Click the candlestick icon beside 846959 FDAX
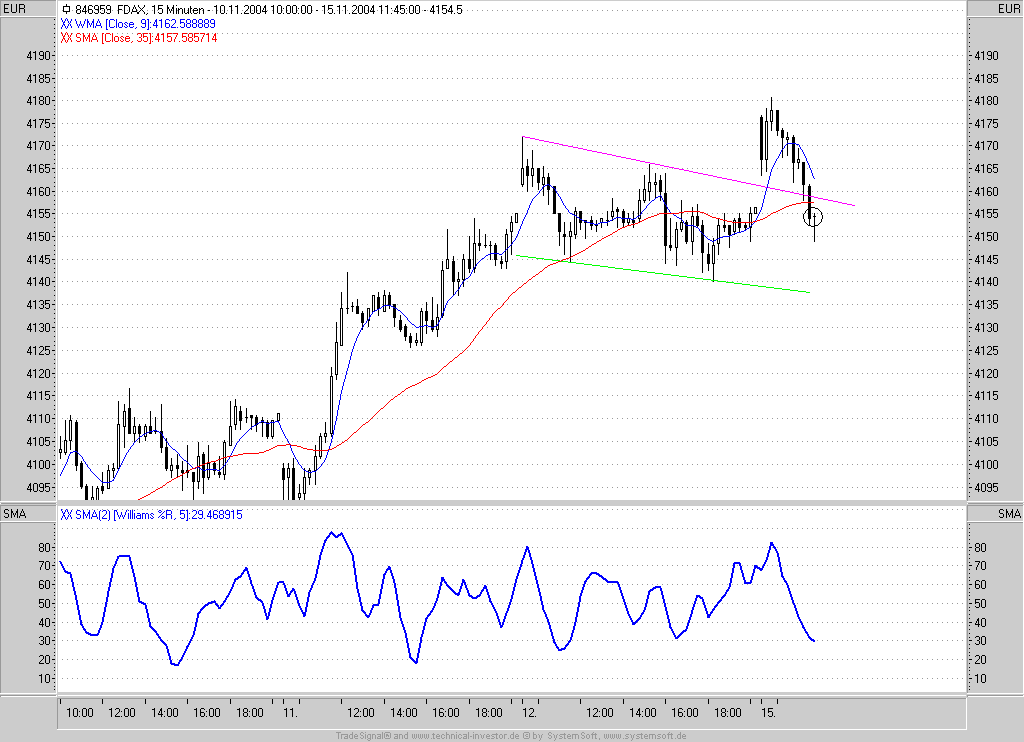The height and width of the screenshot is (742, 1024). 66,10
